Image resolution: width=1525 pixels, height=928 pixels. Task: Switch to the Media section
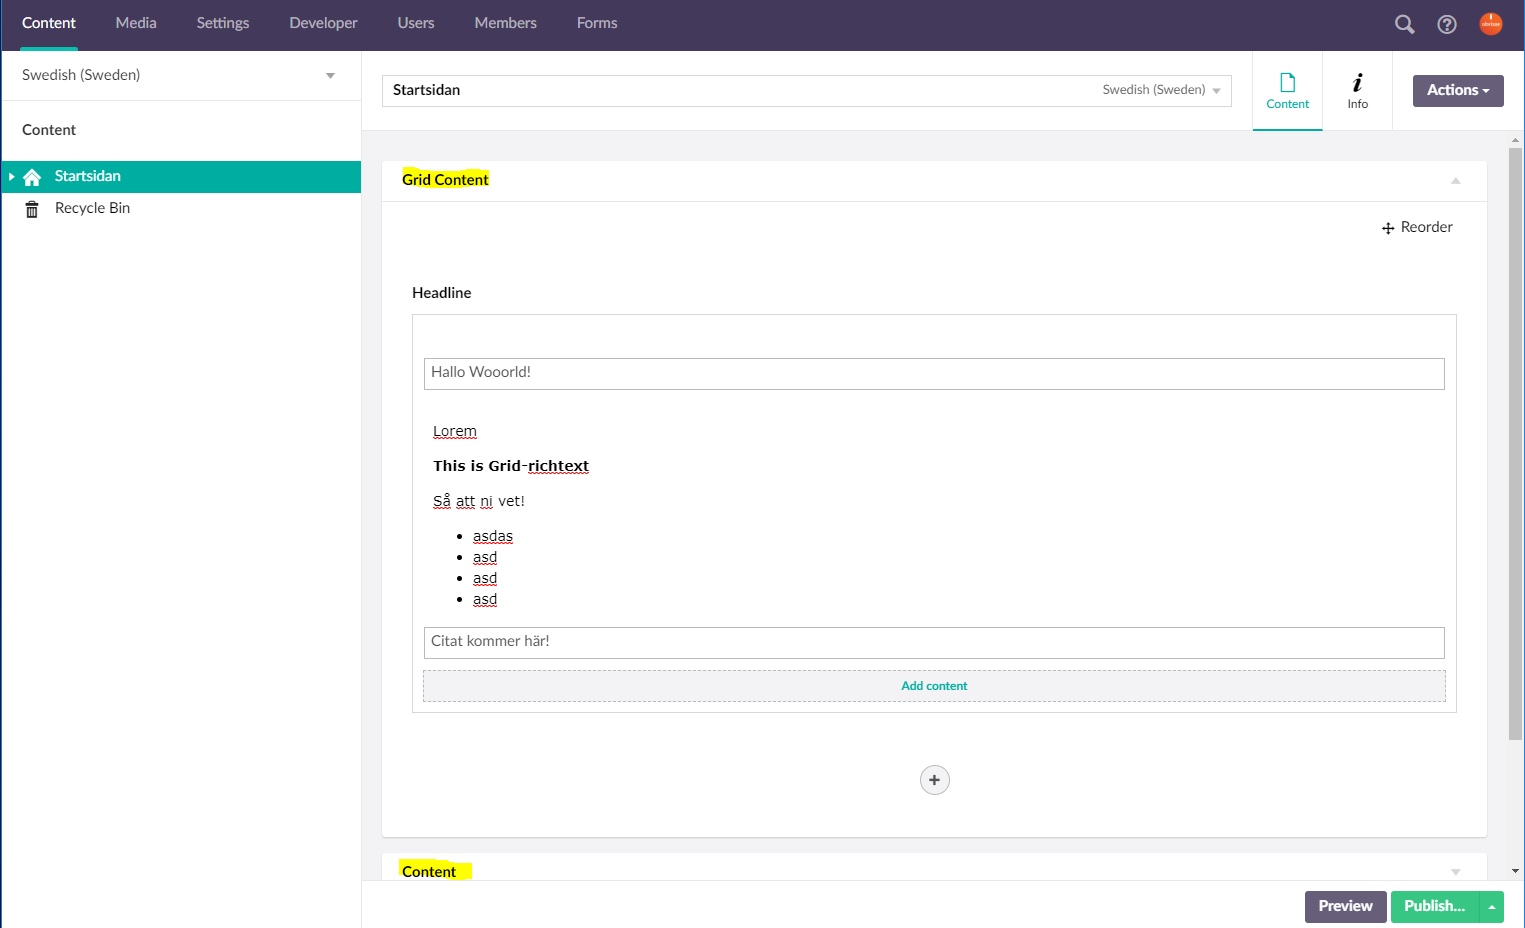tap(136, 23)
